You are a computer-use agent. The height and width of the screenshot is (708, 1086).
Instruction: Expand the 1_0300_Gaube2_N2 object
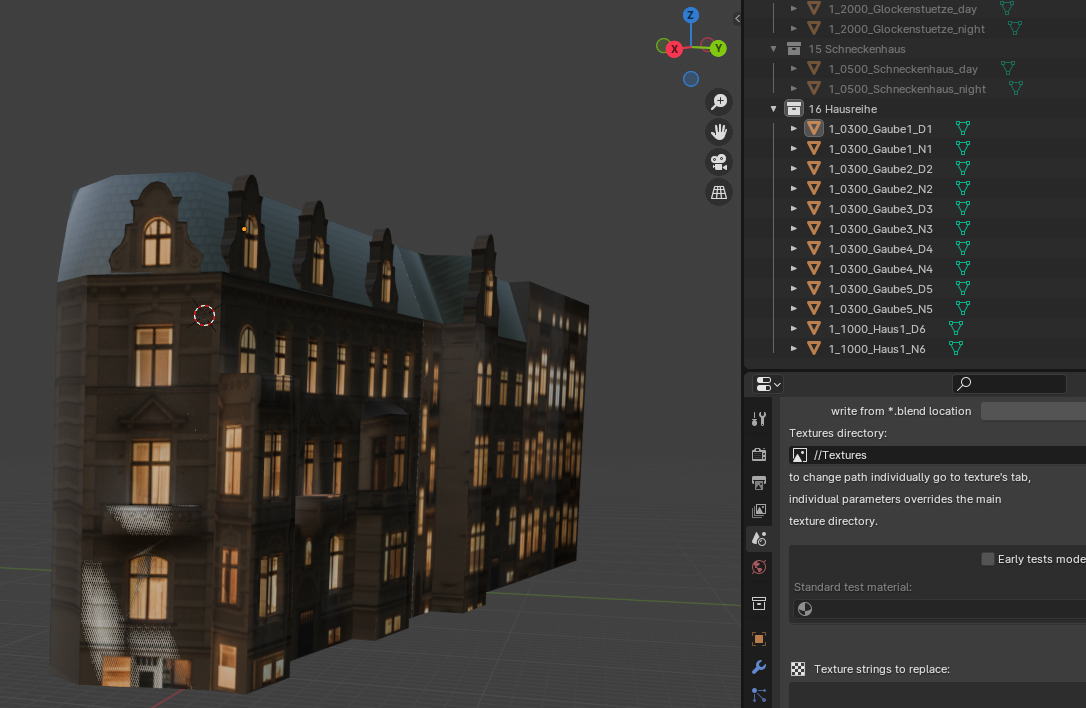[x=794, y=189]
